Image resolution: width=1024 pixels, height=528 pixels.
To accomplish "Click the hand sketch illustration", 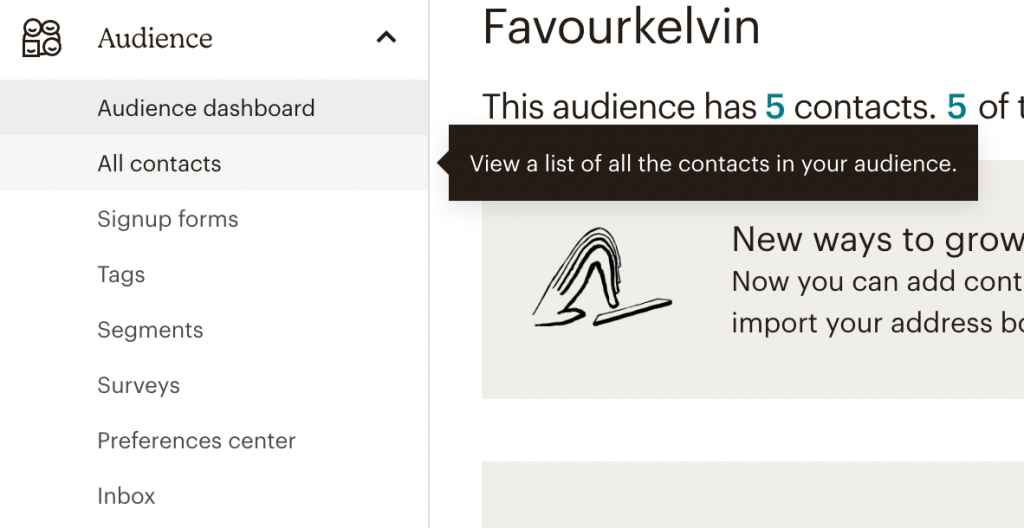I will click(x=601, y=277).
